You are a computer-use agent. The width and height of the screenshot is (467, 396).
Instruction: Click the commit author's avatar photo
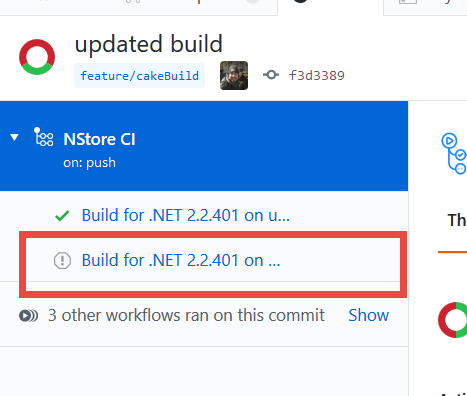[234, 75]
